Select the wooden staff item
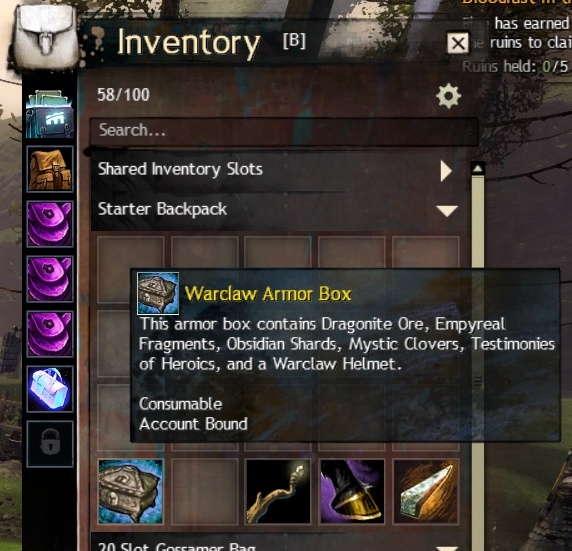 [x=278, y=491]
